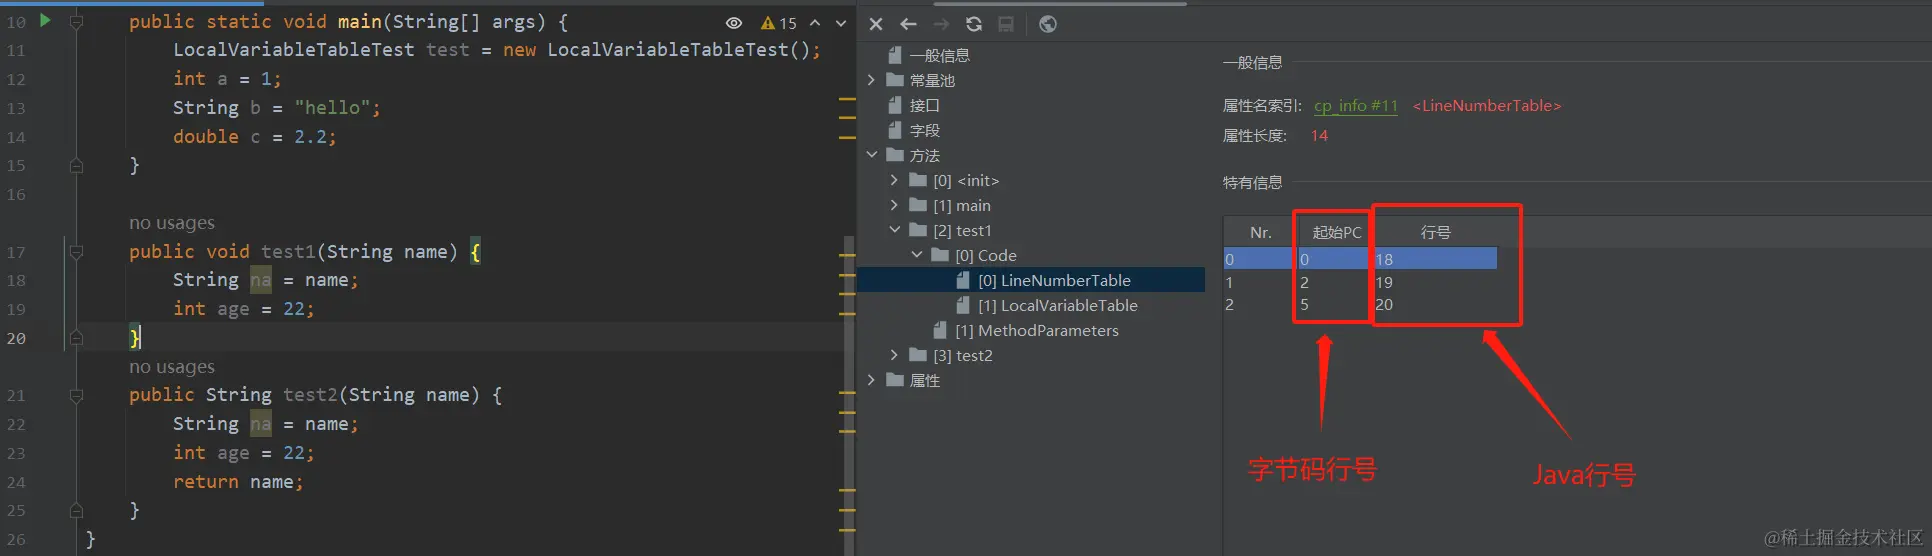Click start PC value 5 in table
Screen dimensions: 1932x556
1304,304
